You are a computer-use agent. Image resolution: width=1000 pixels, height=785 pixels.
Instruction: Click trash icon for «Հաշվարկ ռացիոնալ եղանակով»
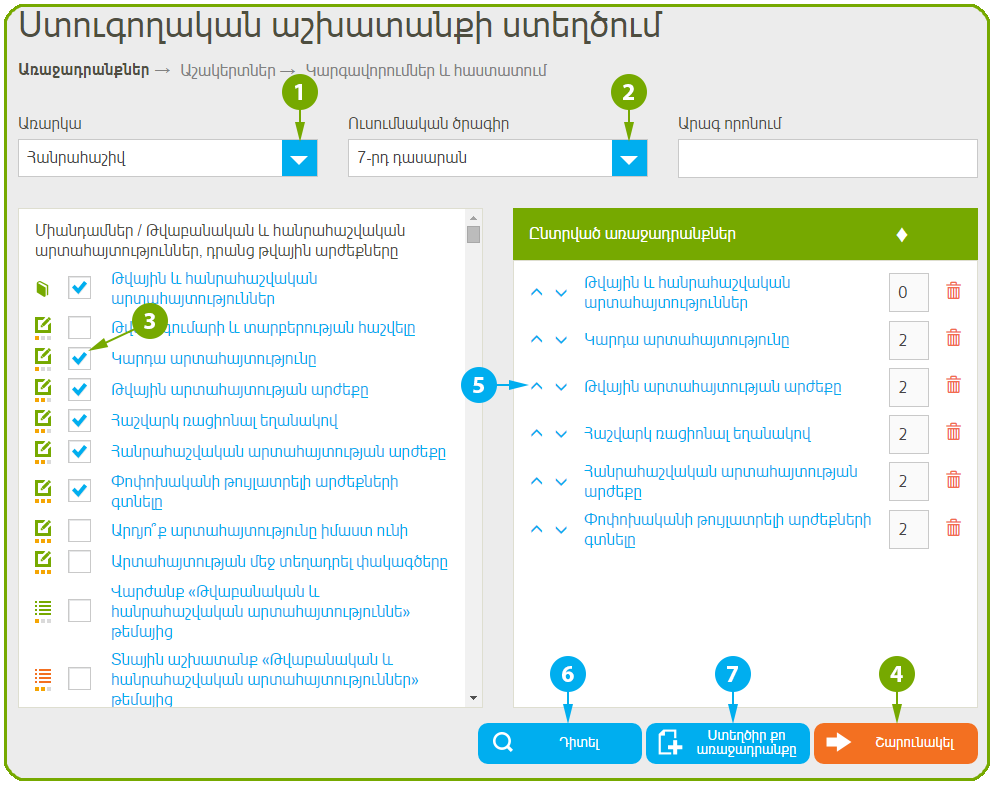953,432
